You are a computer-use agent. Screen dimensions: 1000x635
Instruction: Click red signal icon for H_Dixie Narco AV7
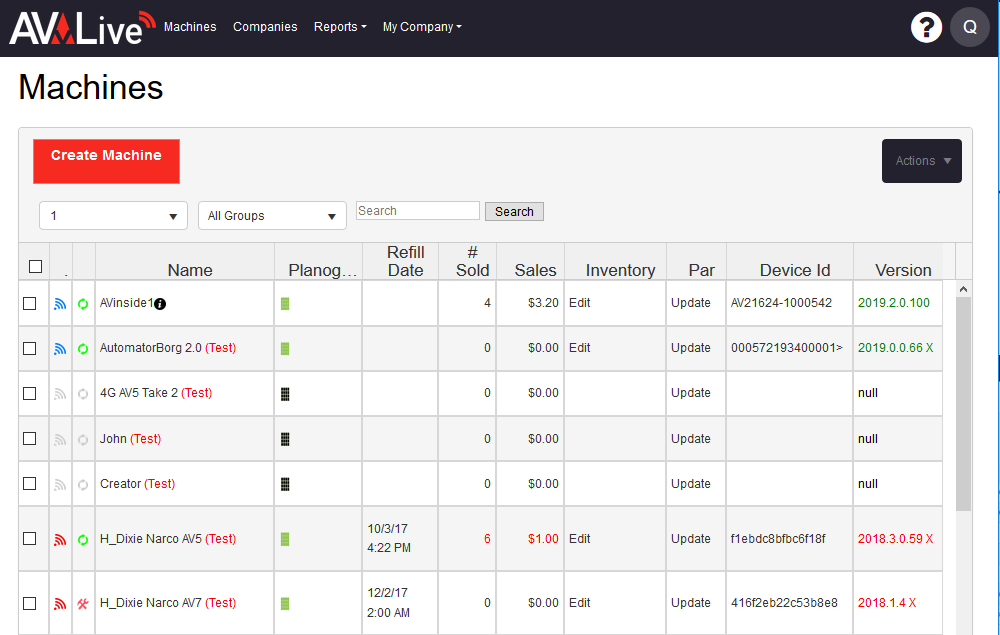point(60,604)
